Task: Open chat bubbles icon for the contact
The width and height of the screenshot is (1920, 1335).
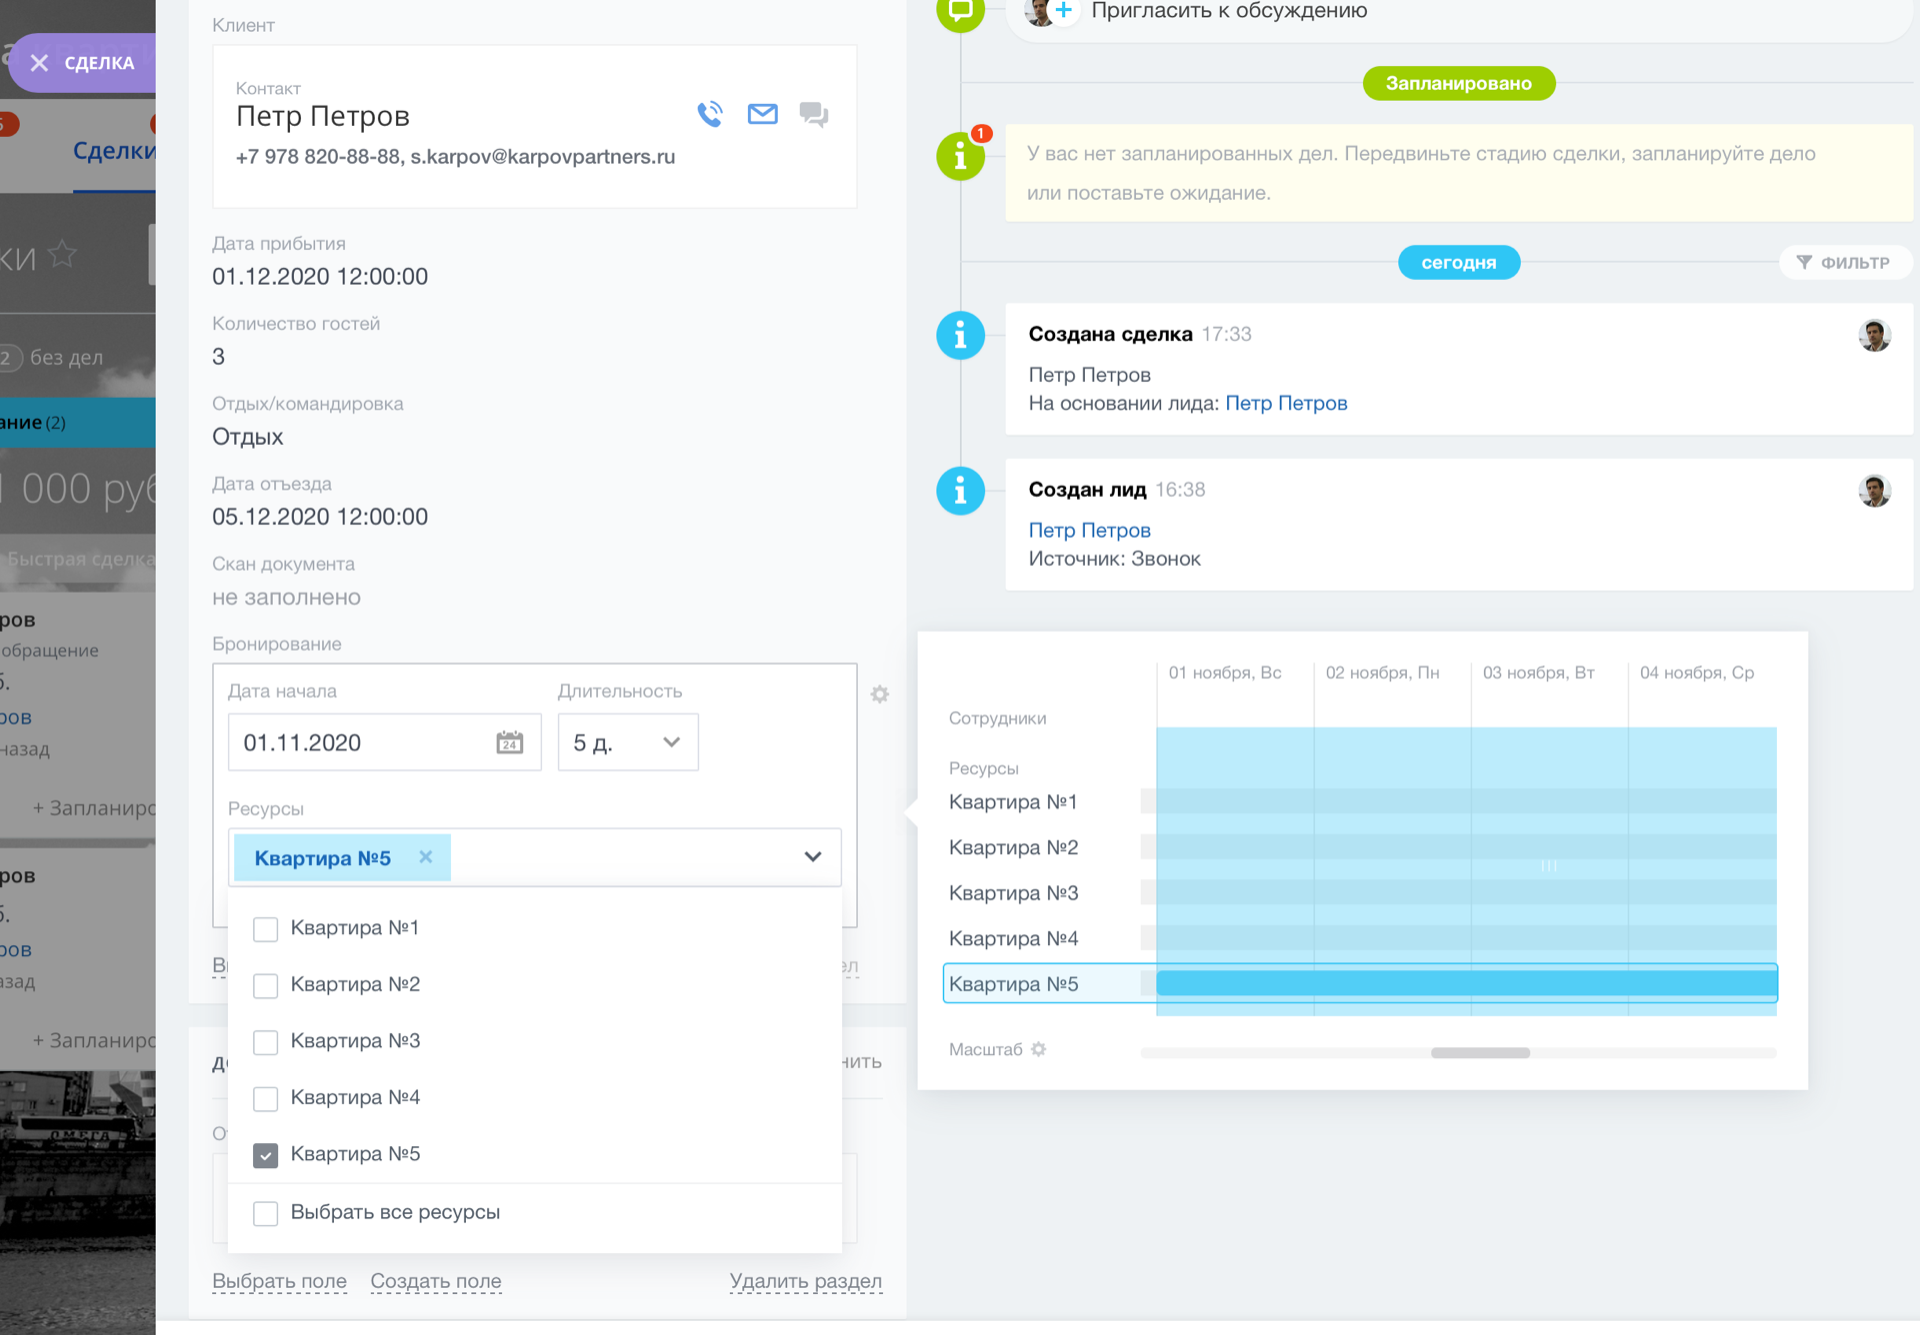Action: (814, 114)
